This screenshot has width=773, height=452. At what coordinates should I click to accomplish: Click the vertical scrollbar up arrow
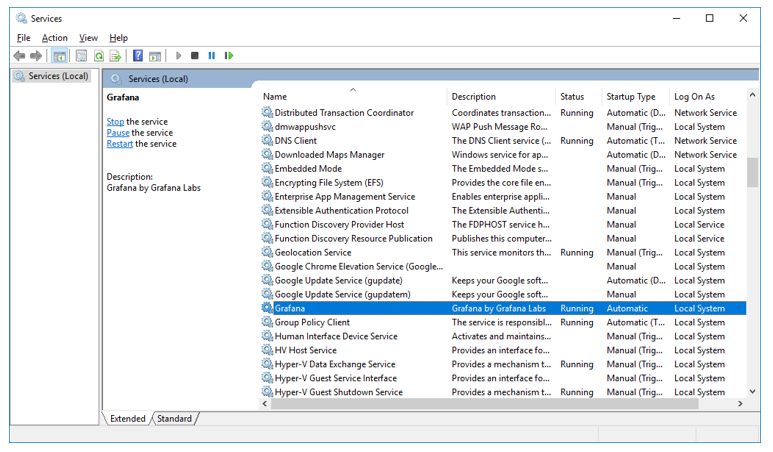752,95
